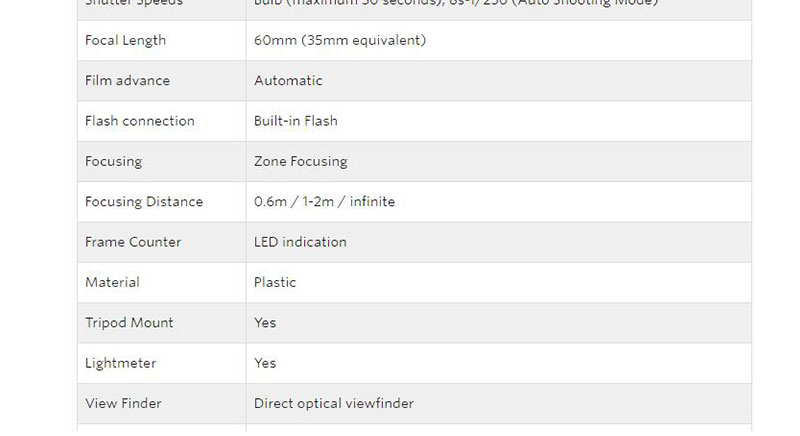Select the Built-in Flash value text
Viewport: 800px width, 436px height.
296,121
